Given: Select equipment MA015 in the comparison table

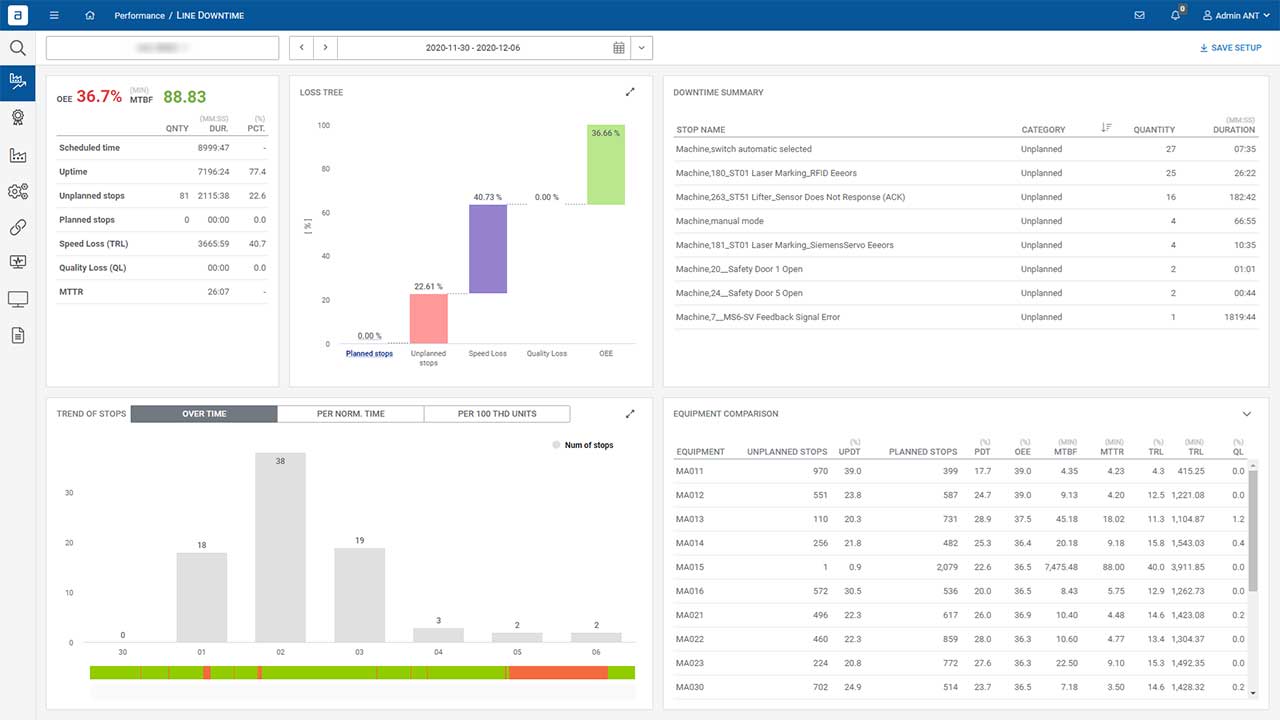Looking at the screenshot, I should click(961, 567).
